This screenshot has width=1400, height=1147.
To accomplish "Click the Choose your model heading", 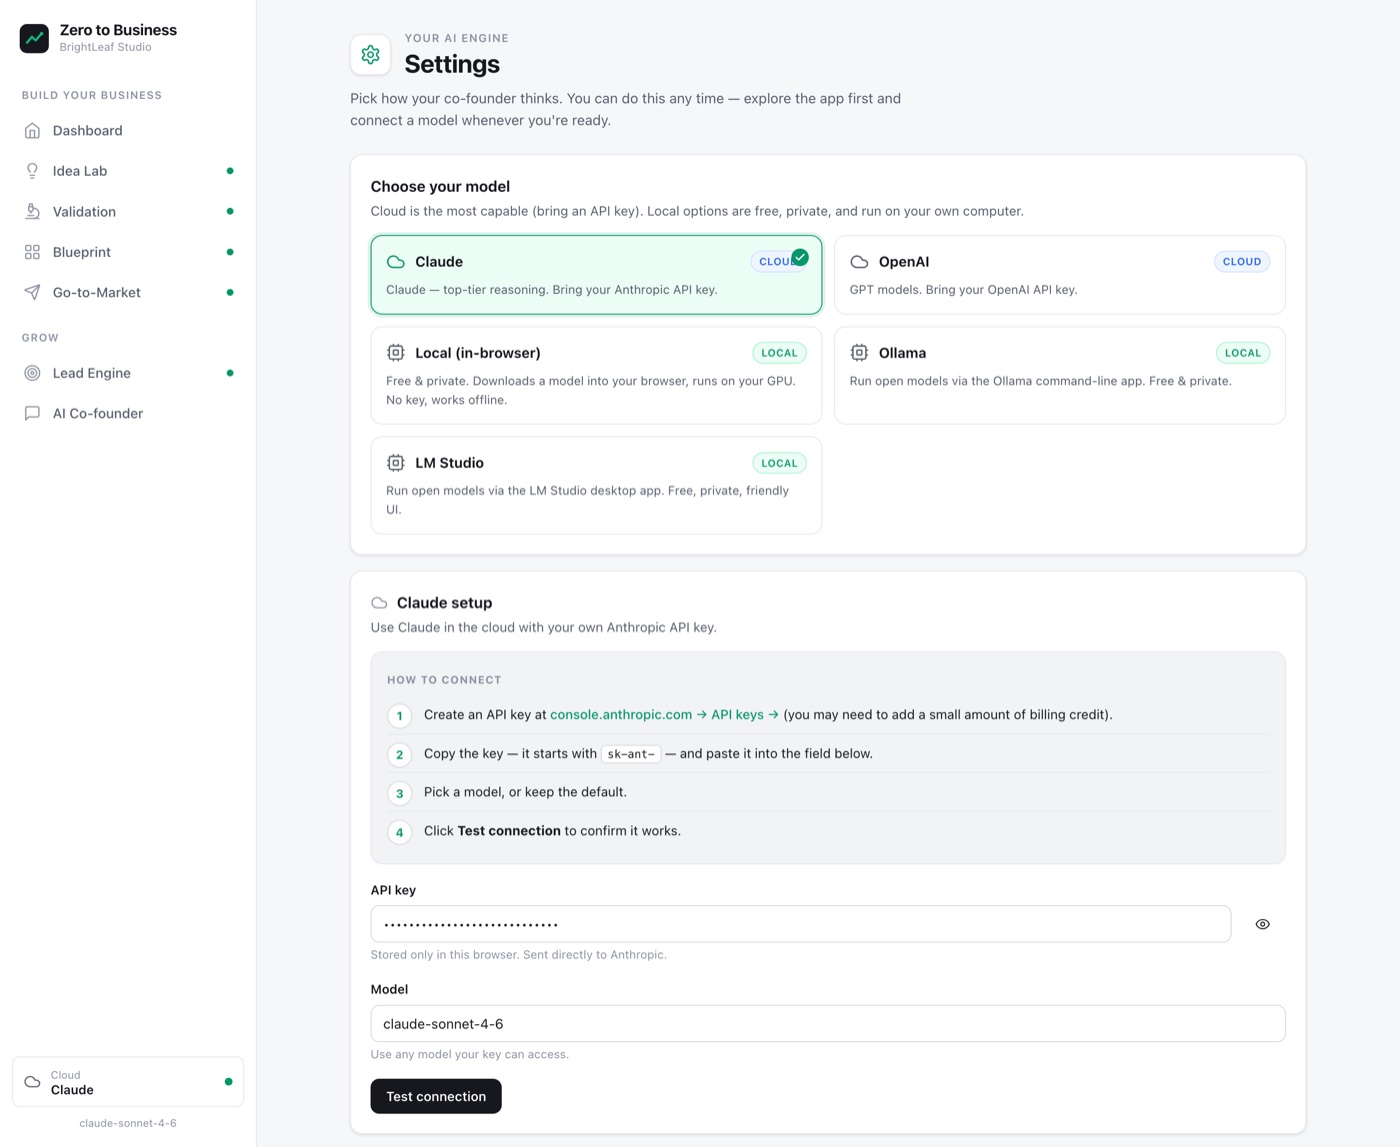I will [440, 187].
